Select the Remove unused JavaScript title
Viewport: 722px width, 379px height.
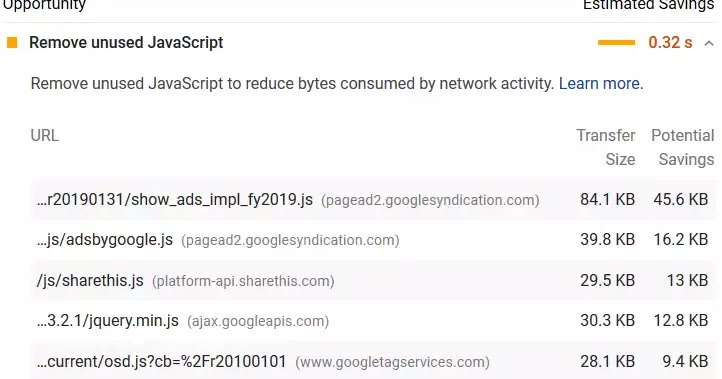tap(126, 43)
